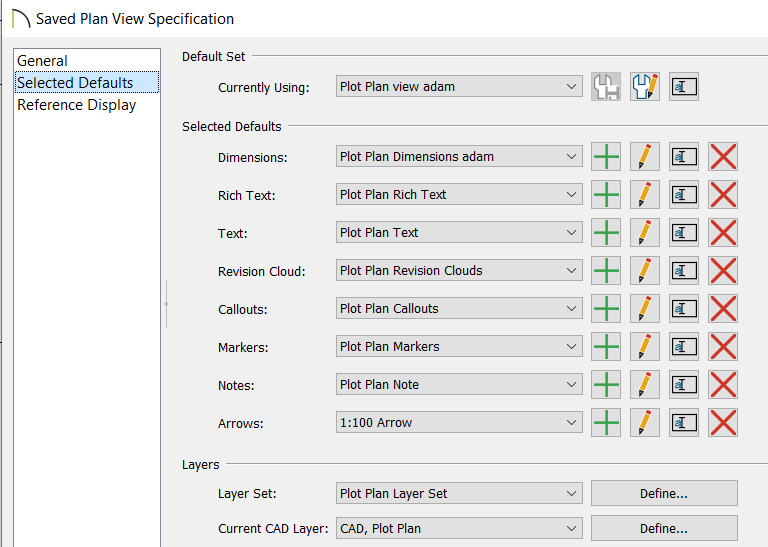
Task: Edit the Markers default
Action: click(645, 347)
